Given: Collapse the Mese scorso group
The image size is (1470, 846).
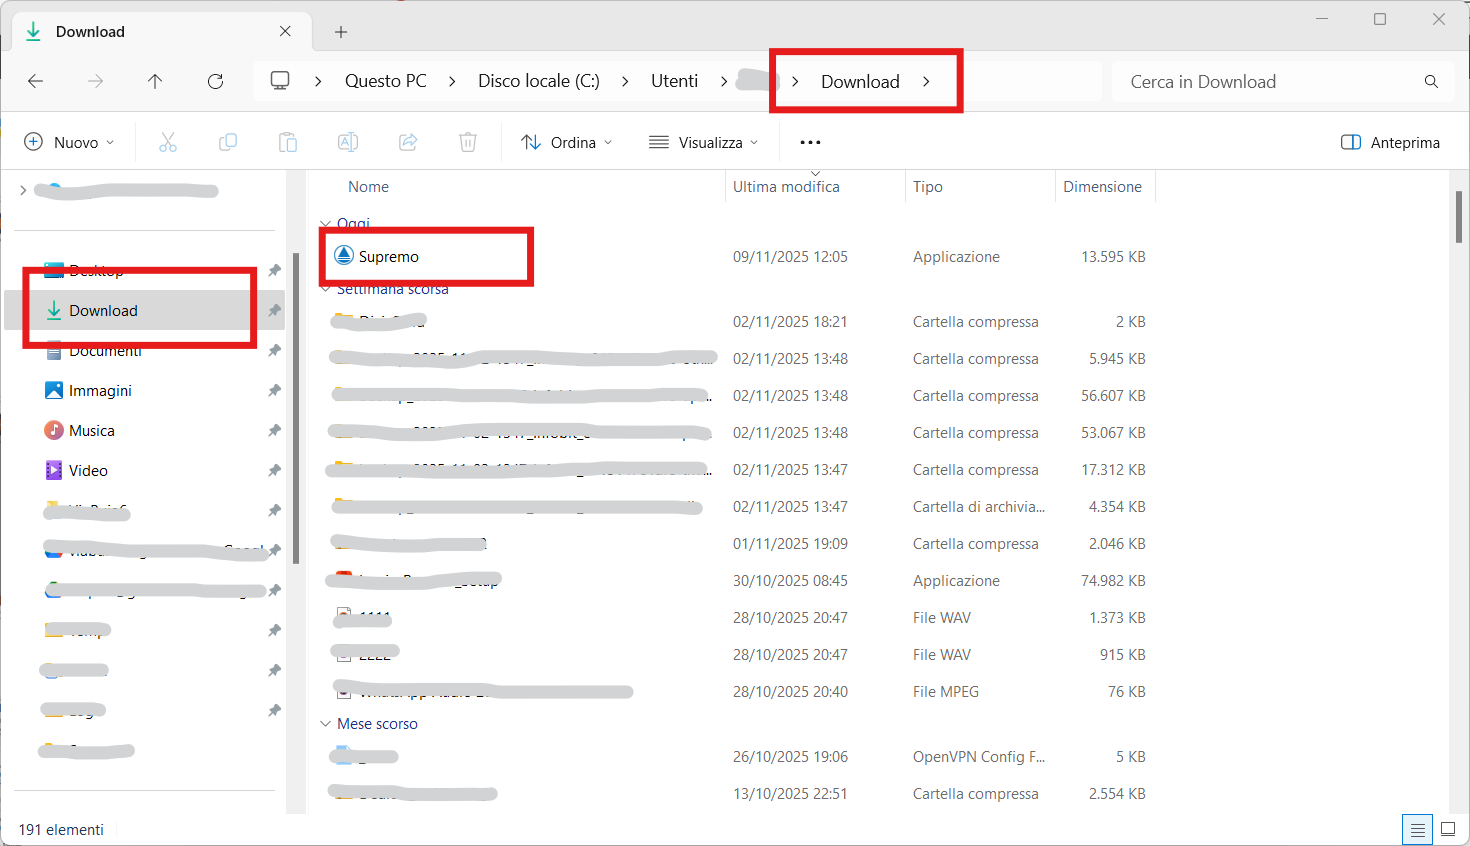Looking at the screenshot, I should (x=325, y=724).
